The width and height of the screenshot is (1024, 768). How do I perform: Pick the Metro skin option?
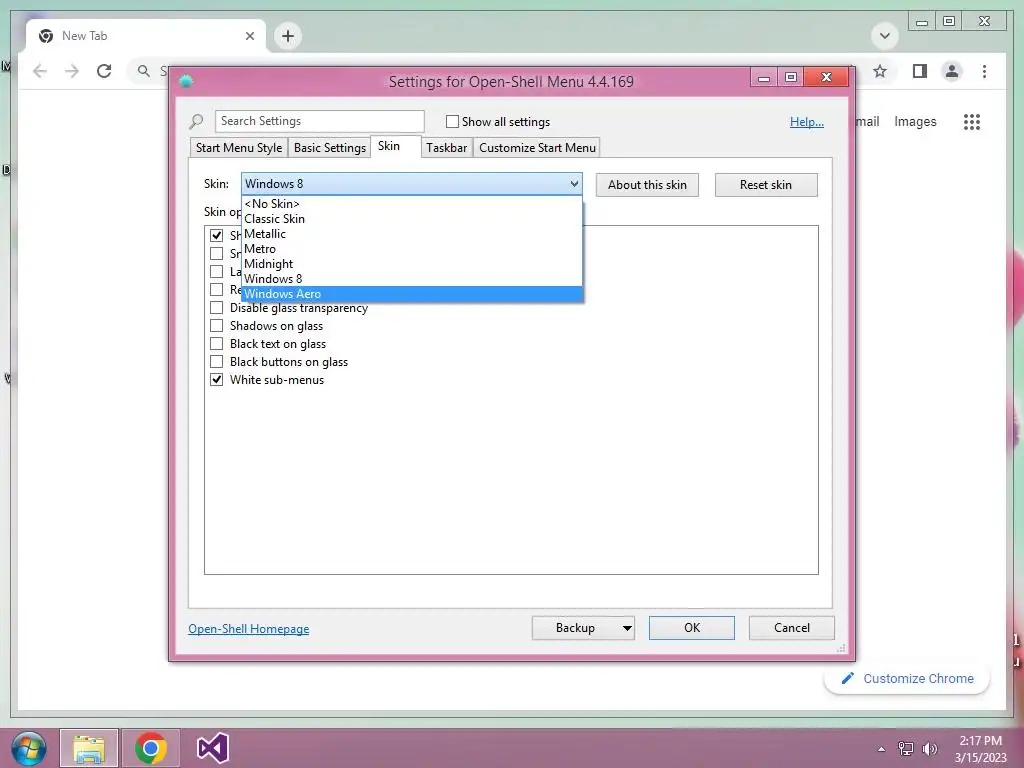411,249
